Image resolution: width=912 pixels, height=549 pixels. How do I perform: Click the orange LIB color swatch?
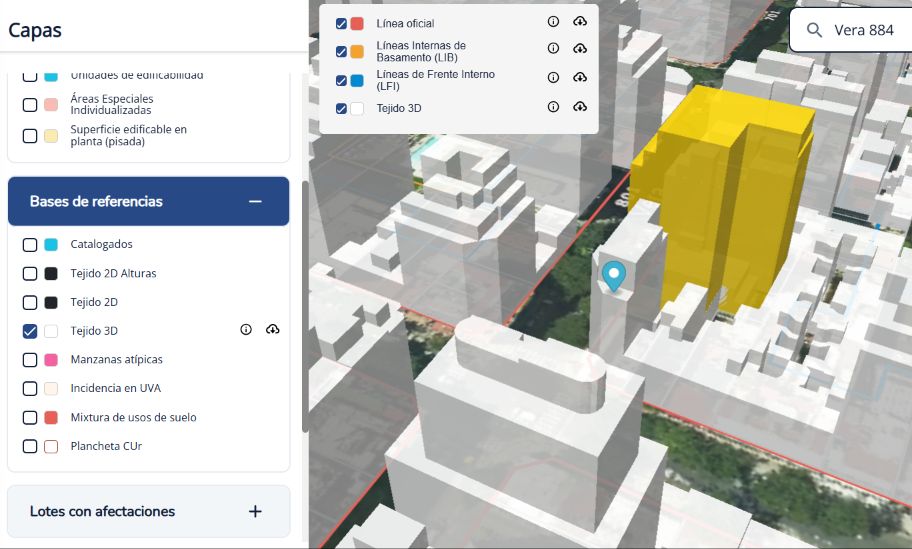(x=357, y=52)
